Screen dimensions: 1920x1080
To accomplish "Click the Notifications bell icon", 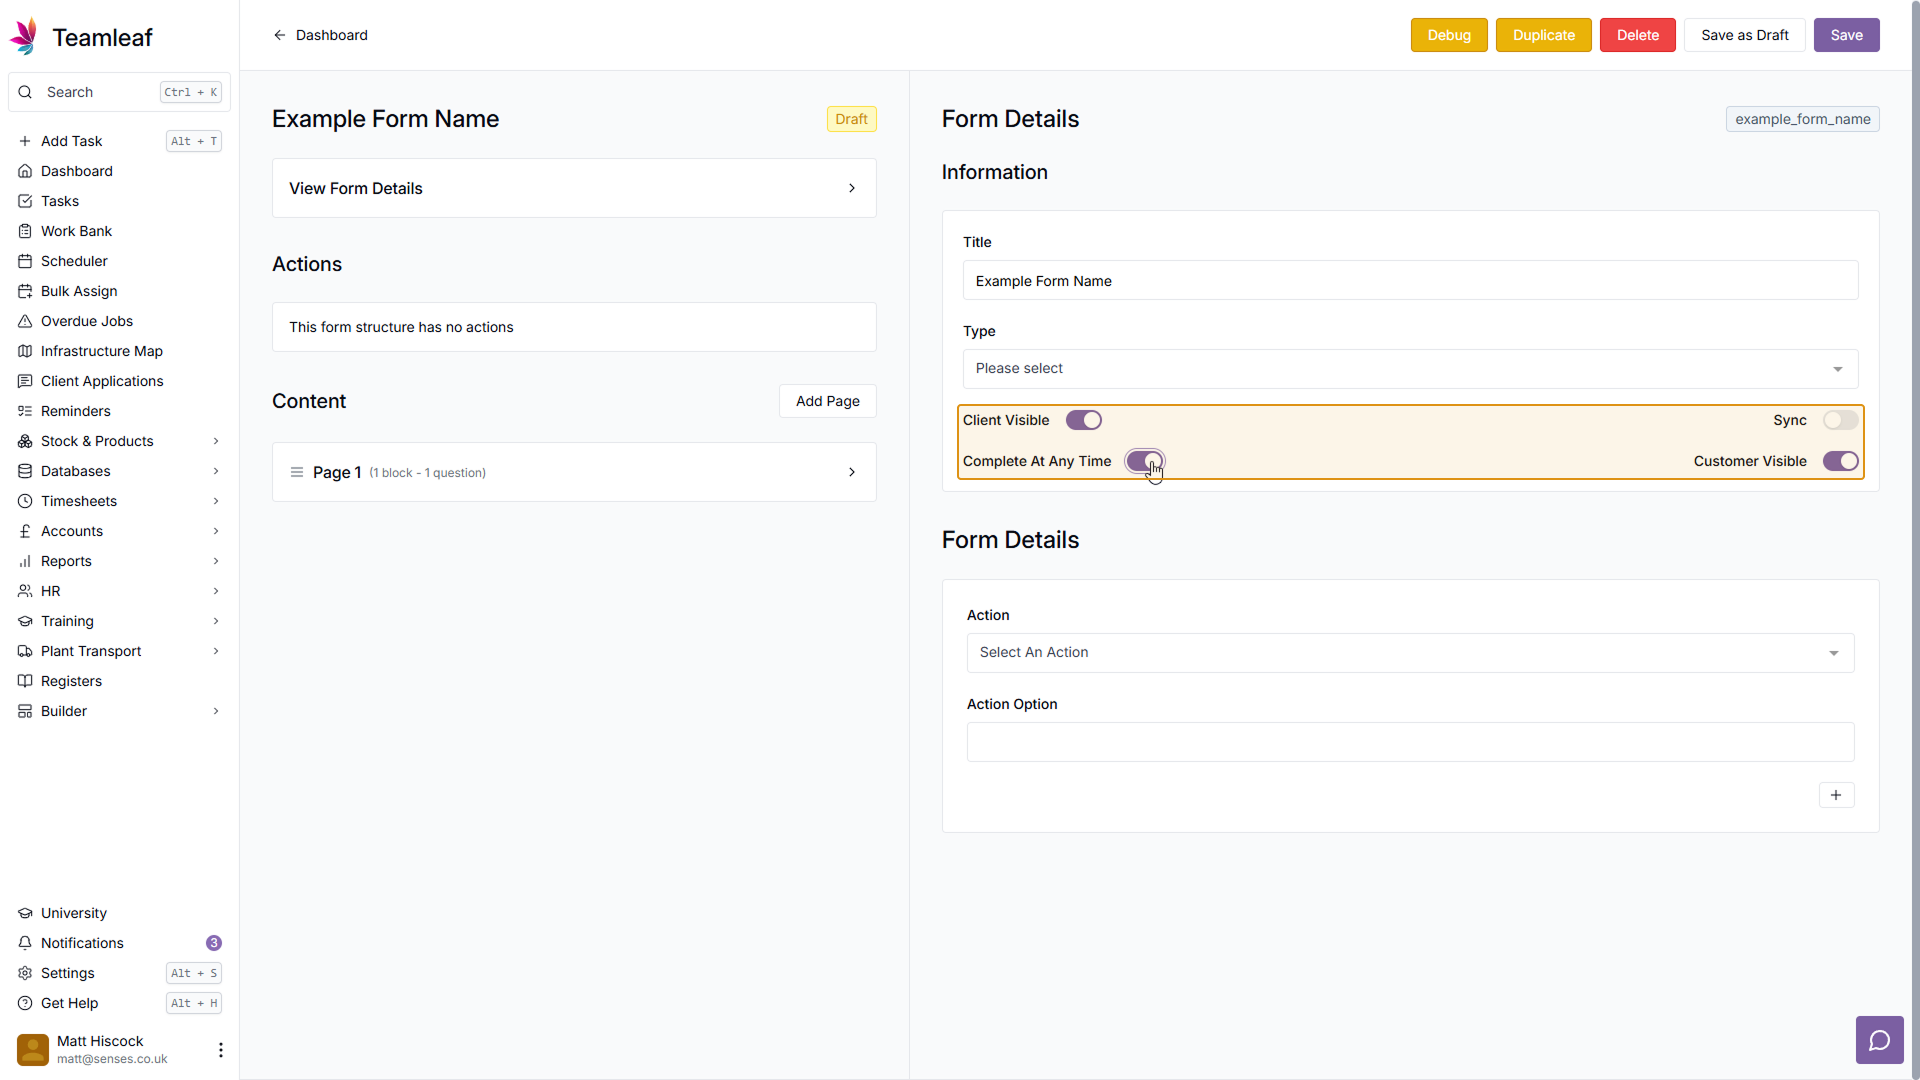I will [25, 943].
